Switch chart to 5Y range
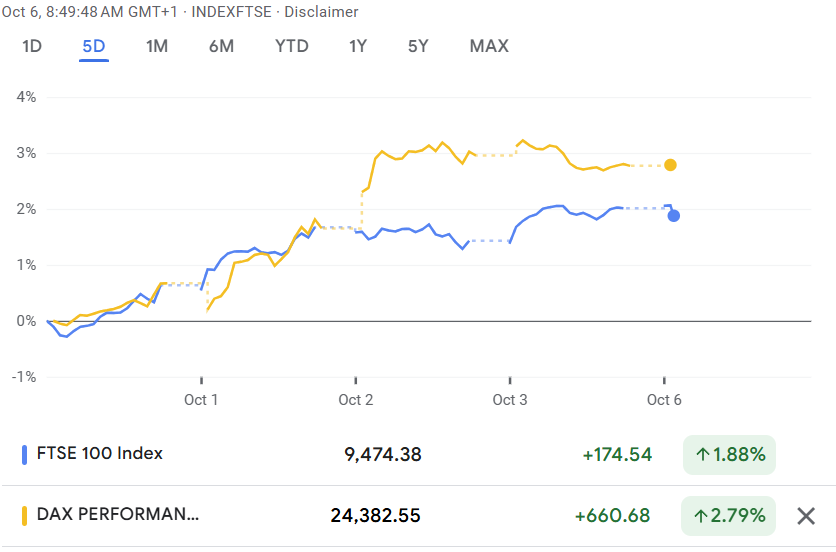The height and width of the screenshot is (552, 836). click(418, 46)
